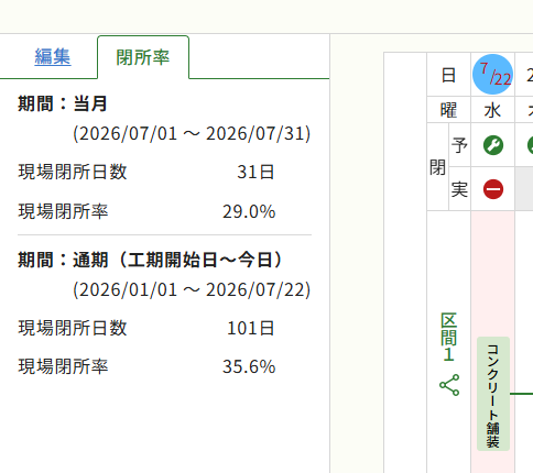The width and height of the screenshot is (533, 473).
Task: Click the 2026/01/01 ～ 2026/07/22 date range text
Action: 192,290
